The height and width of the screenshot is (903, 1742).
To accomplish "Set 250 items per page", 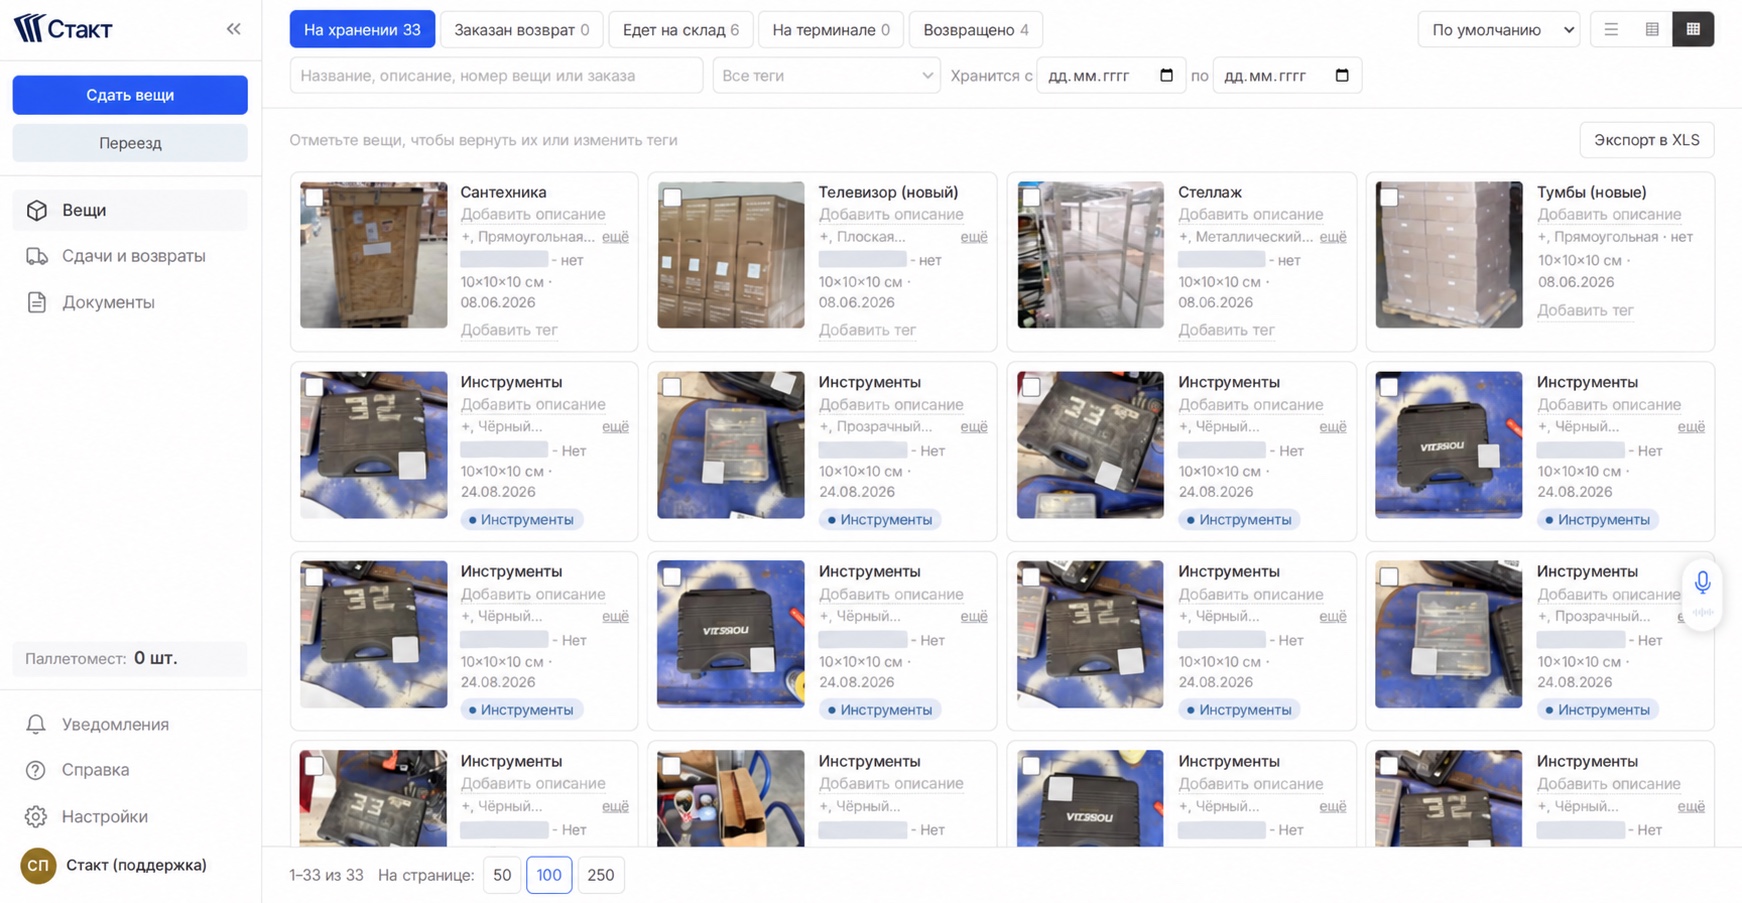I will coord(600,875).
